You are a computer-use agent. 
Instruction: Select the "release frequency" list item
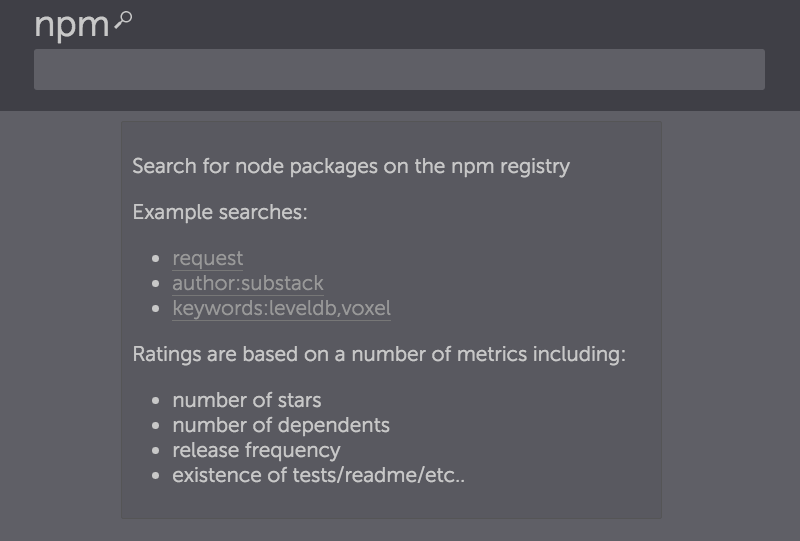[256, 451]
